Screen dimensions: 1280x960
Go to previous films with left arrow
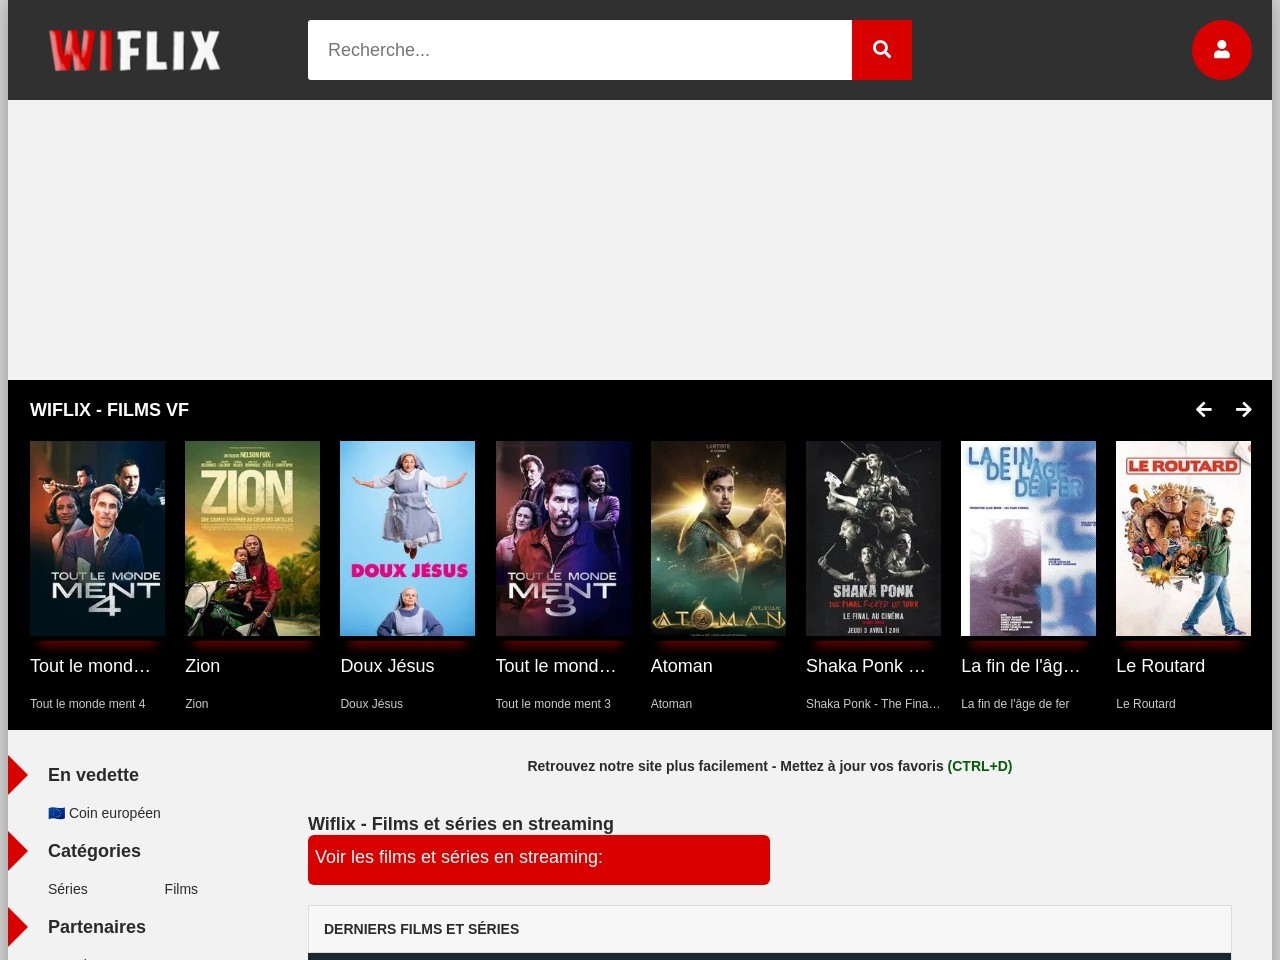tap(1204, 409)
